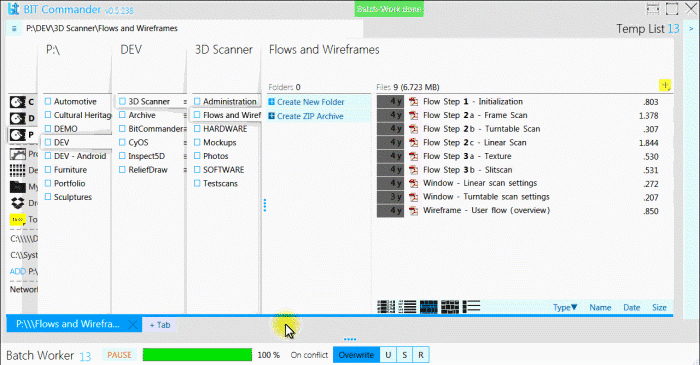Expand the subfolder marker next to BitCommander
Screen dimensions: 700x365
pos(185,129)
